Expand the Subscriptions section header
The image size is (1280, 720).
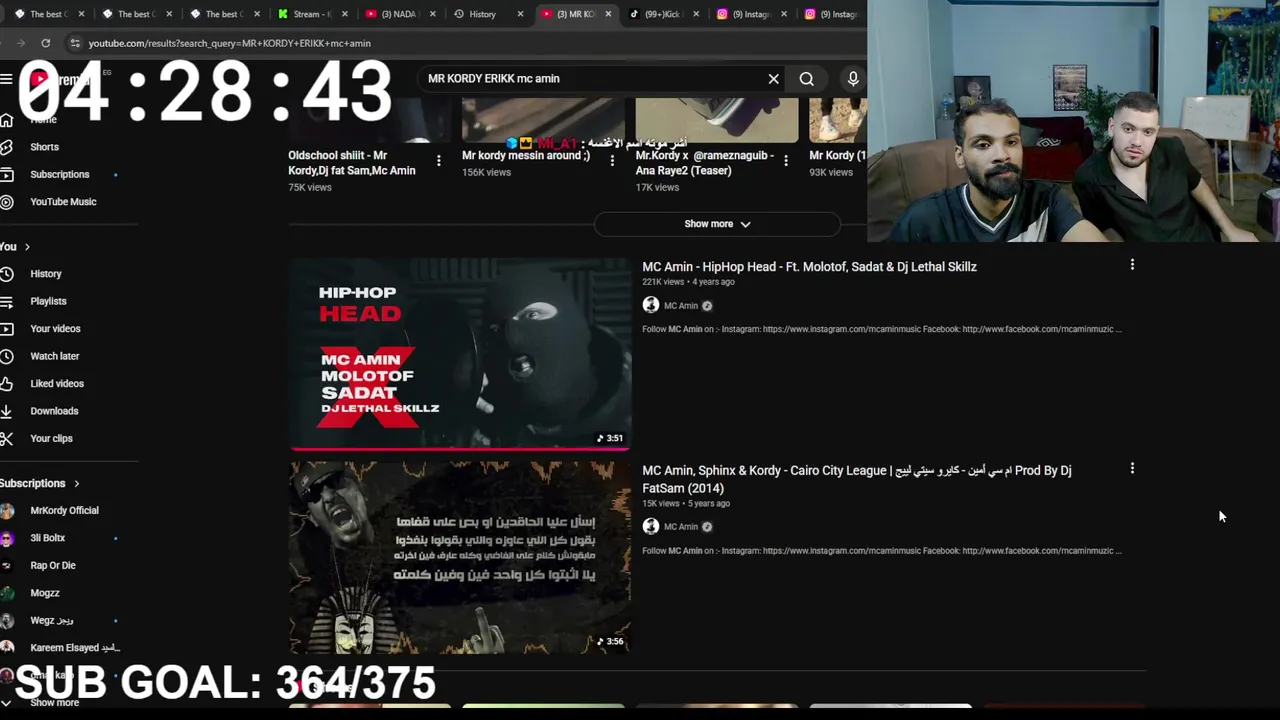point(40,484)
